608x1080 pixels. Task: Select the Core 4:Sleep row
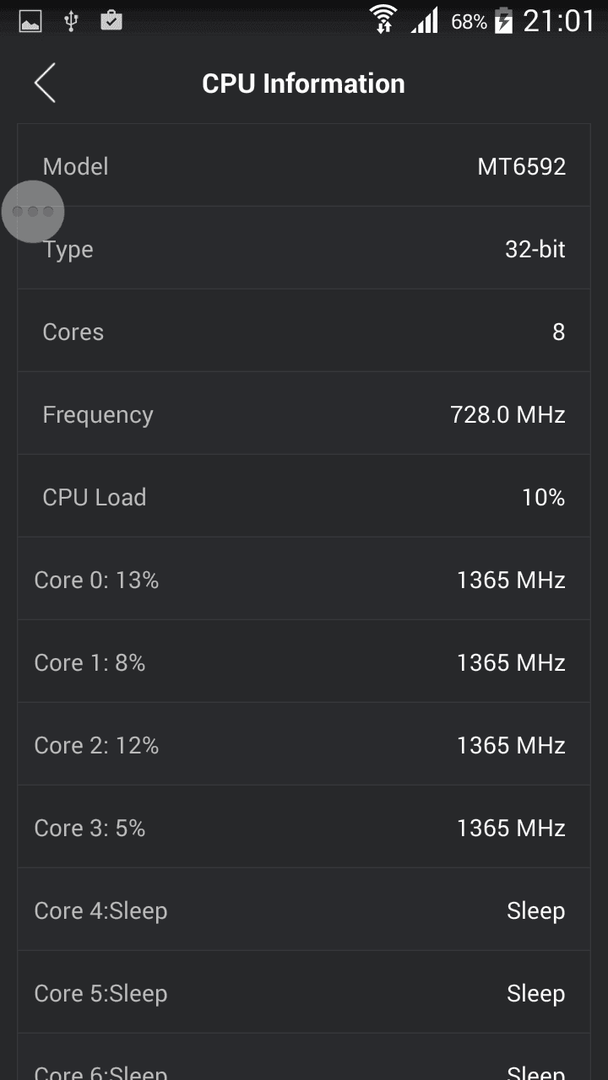tap(304, 909)
